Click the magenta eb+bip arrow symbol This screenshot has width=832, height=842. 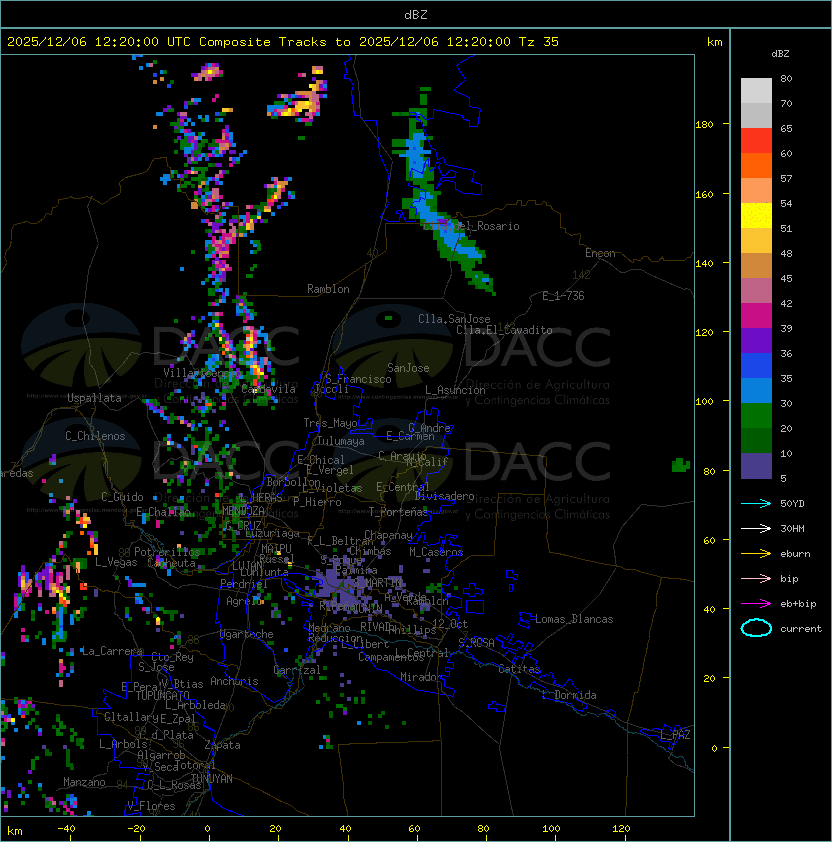756,604
